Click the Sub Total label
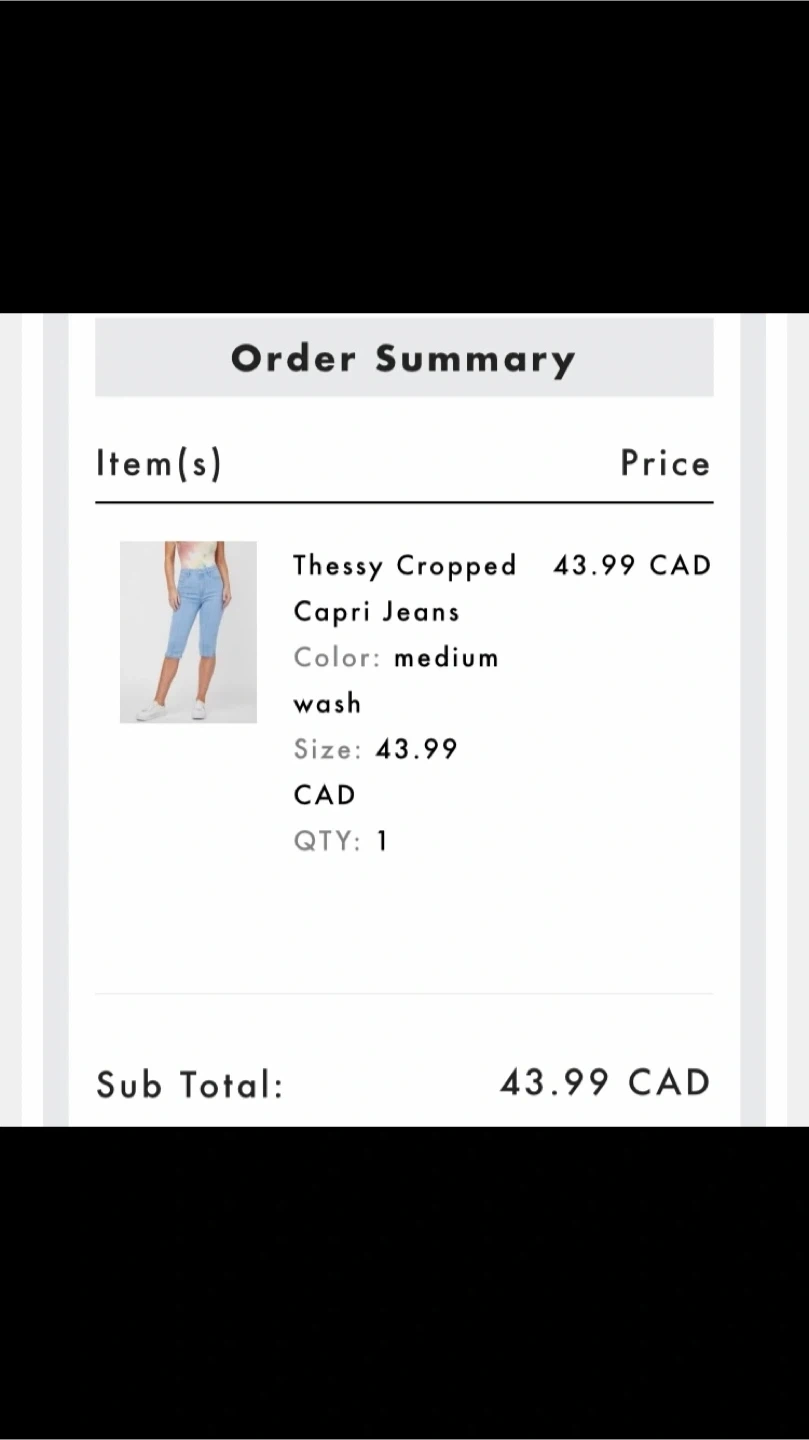This screenshot has height=1440, width=809. click(190, 1084)
